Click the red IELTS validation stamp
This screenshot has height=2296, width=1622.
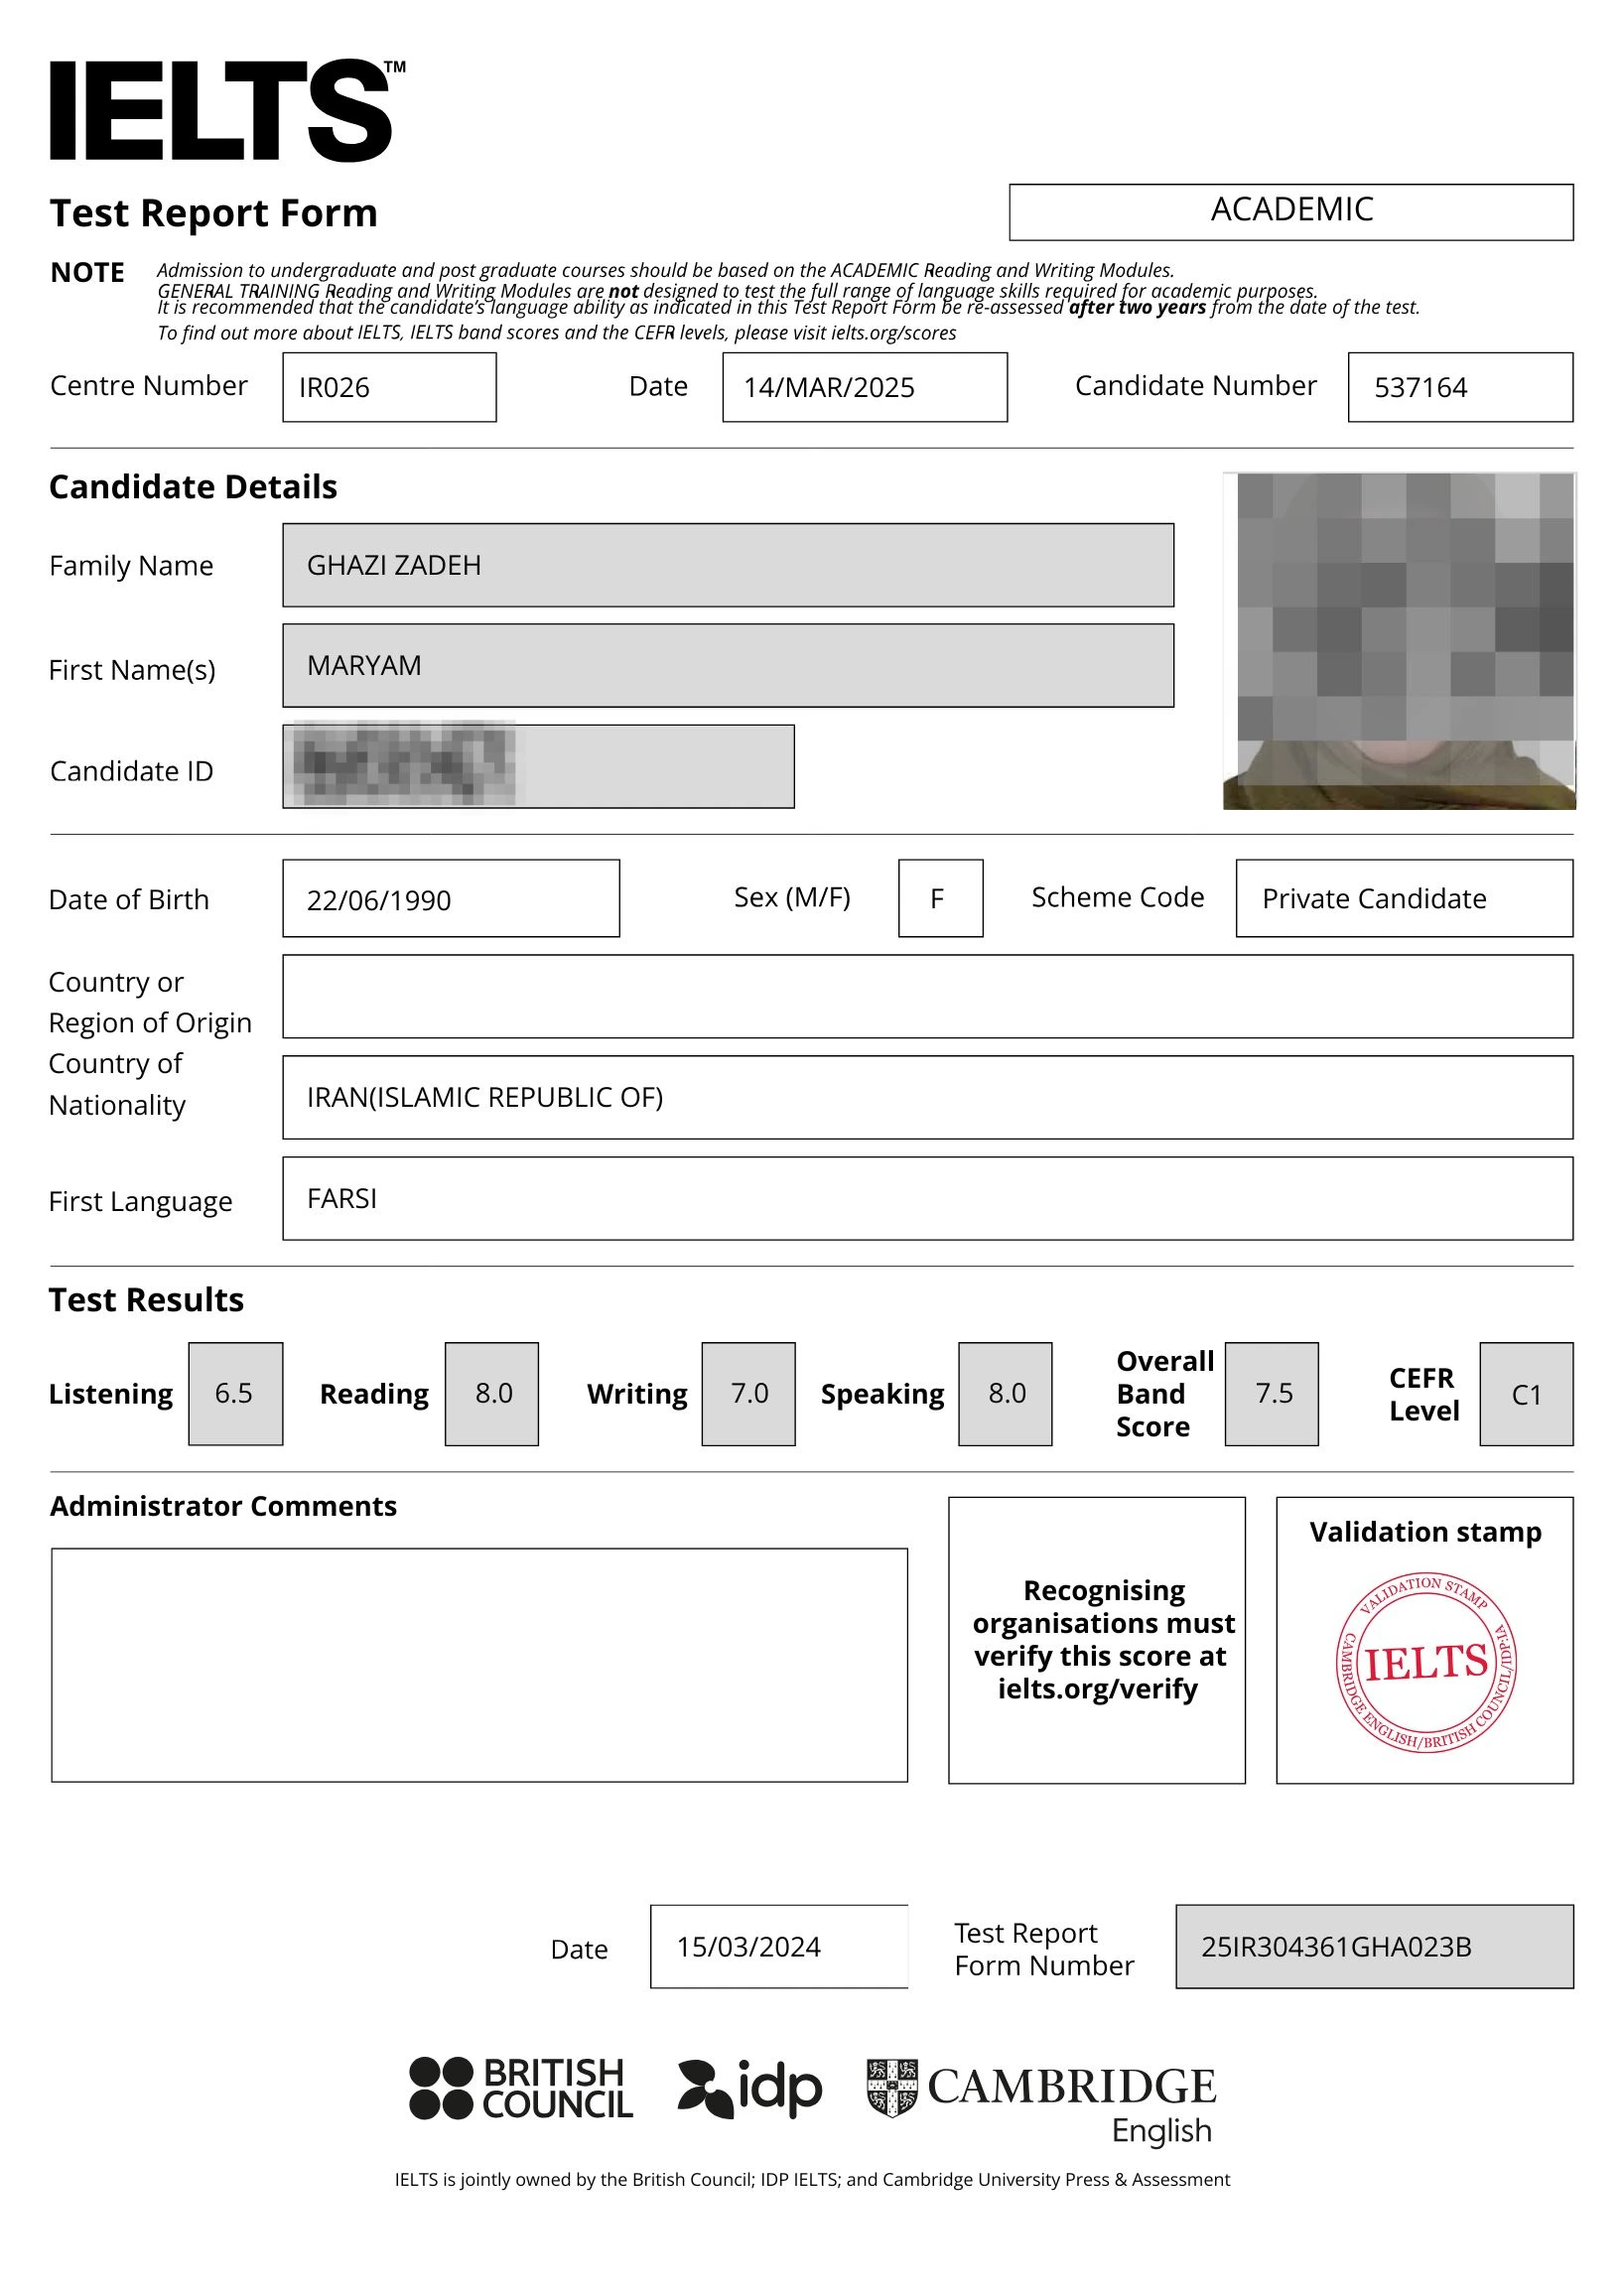[1425, 1663]
